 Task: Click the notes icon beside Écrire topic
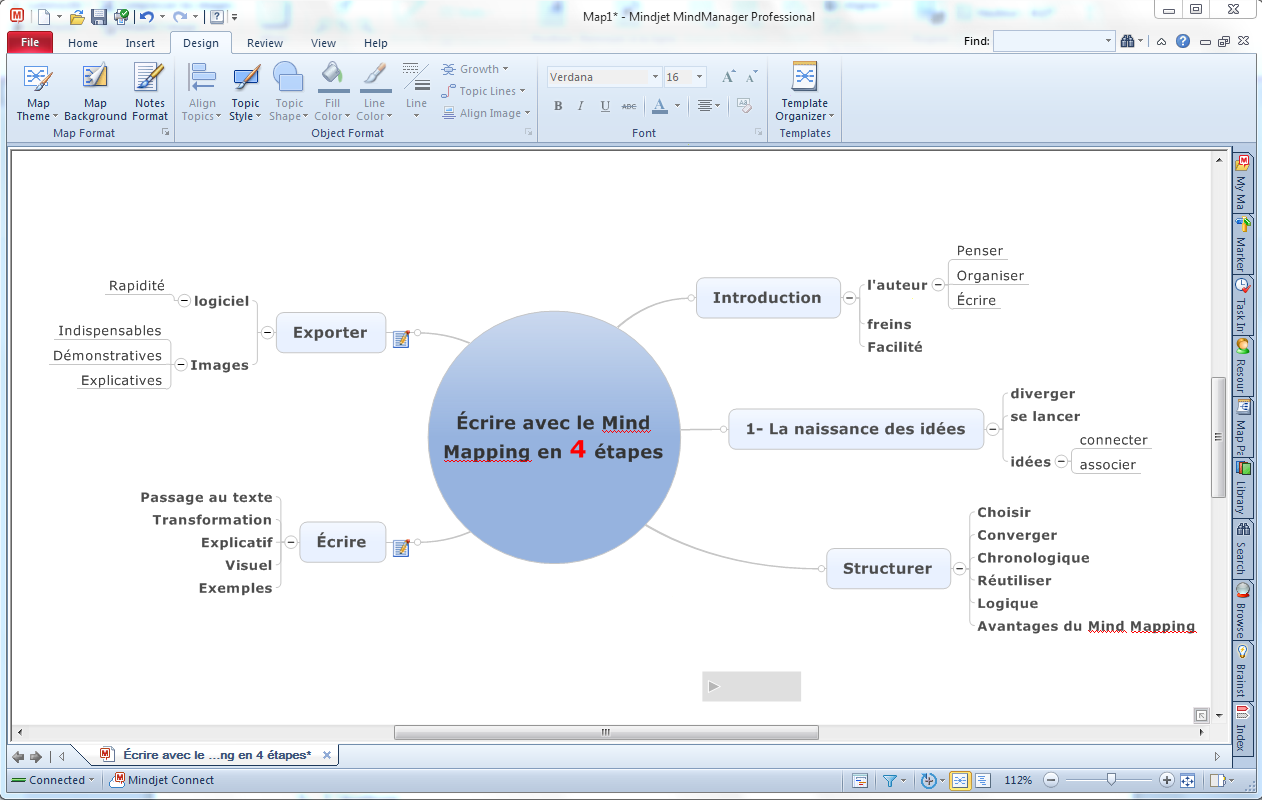[x=401, y=547]
